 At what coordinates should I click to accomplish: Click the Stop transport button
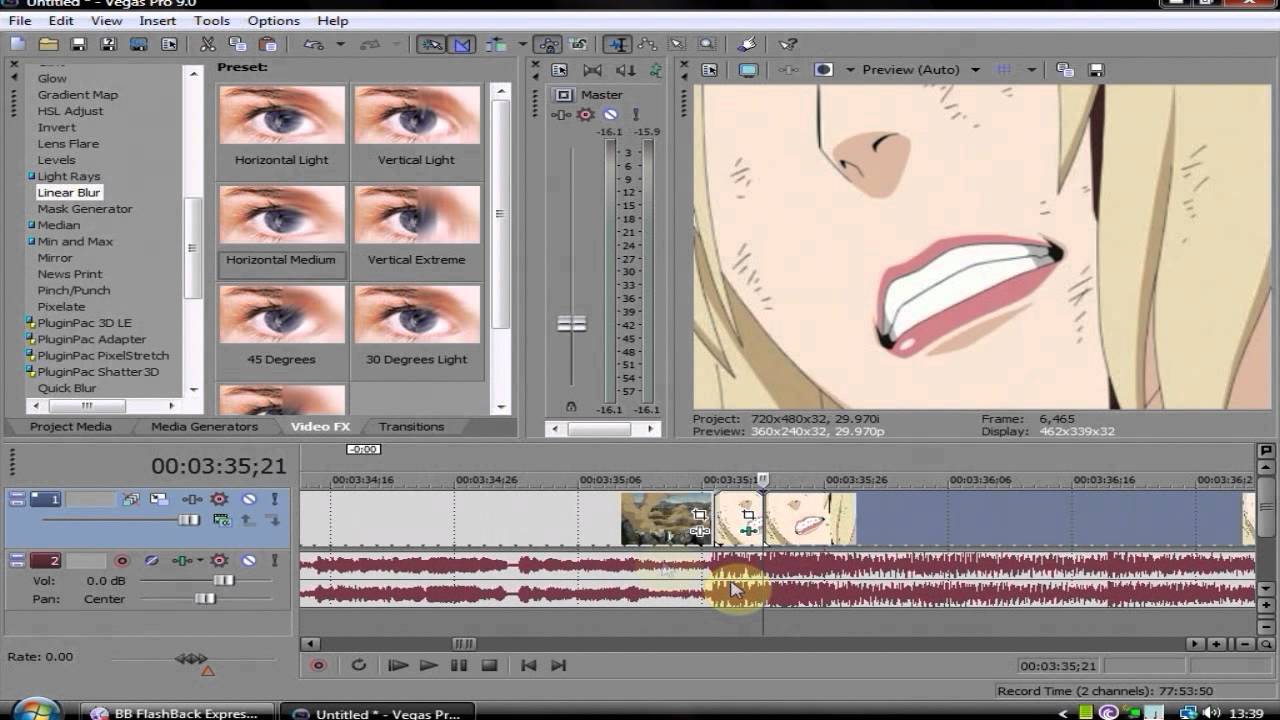click(489, 665)
